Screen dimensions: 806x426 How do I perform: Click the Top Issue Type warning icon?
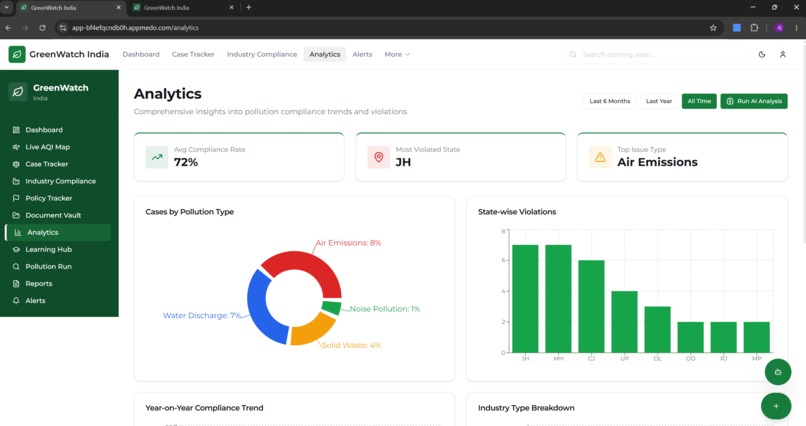coord(600,157)
